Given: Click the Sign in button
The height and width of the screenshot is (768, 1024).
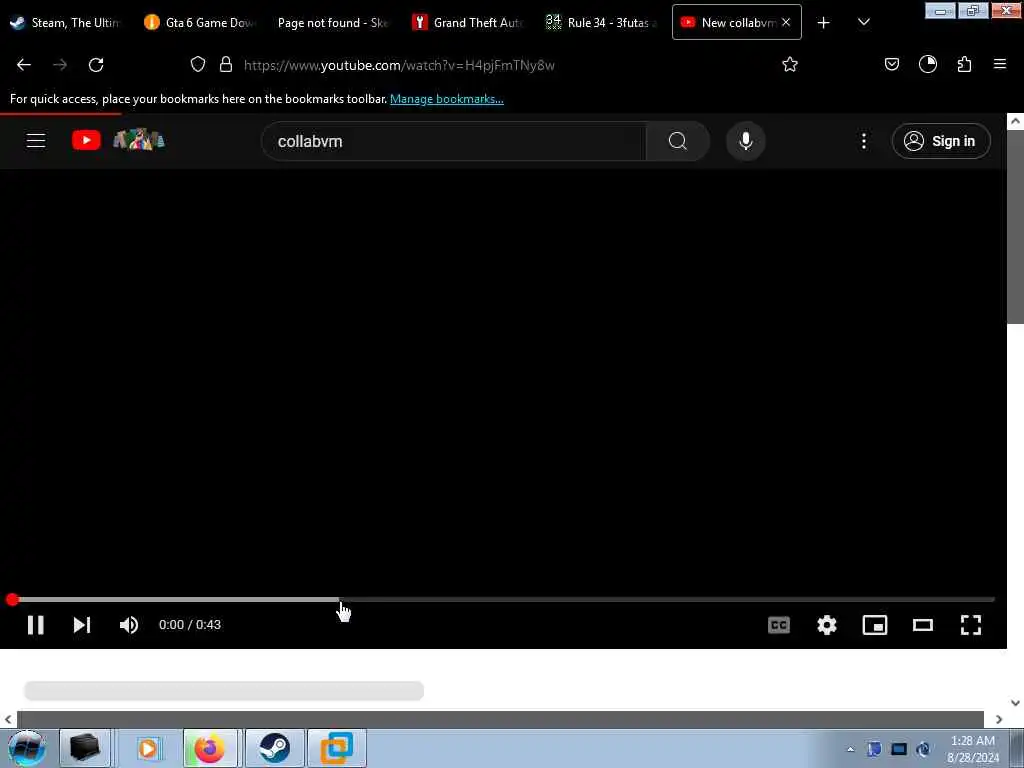Looking at the screenshot, I should [941, 141].
